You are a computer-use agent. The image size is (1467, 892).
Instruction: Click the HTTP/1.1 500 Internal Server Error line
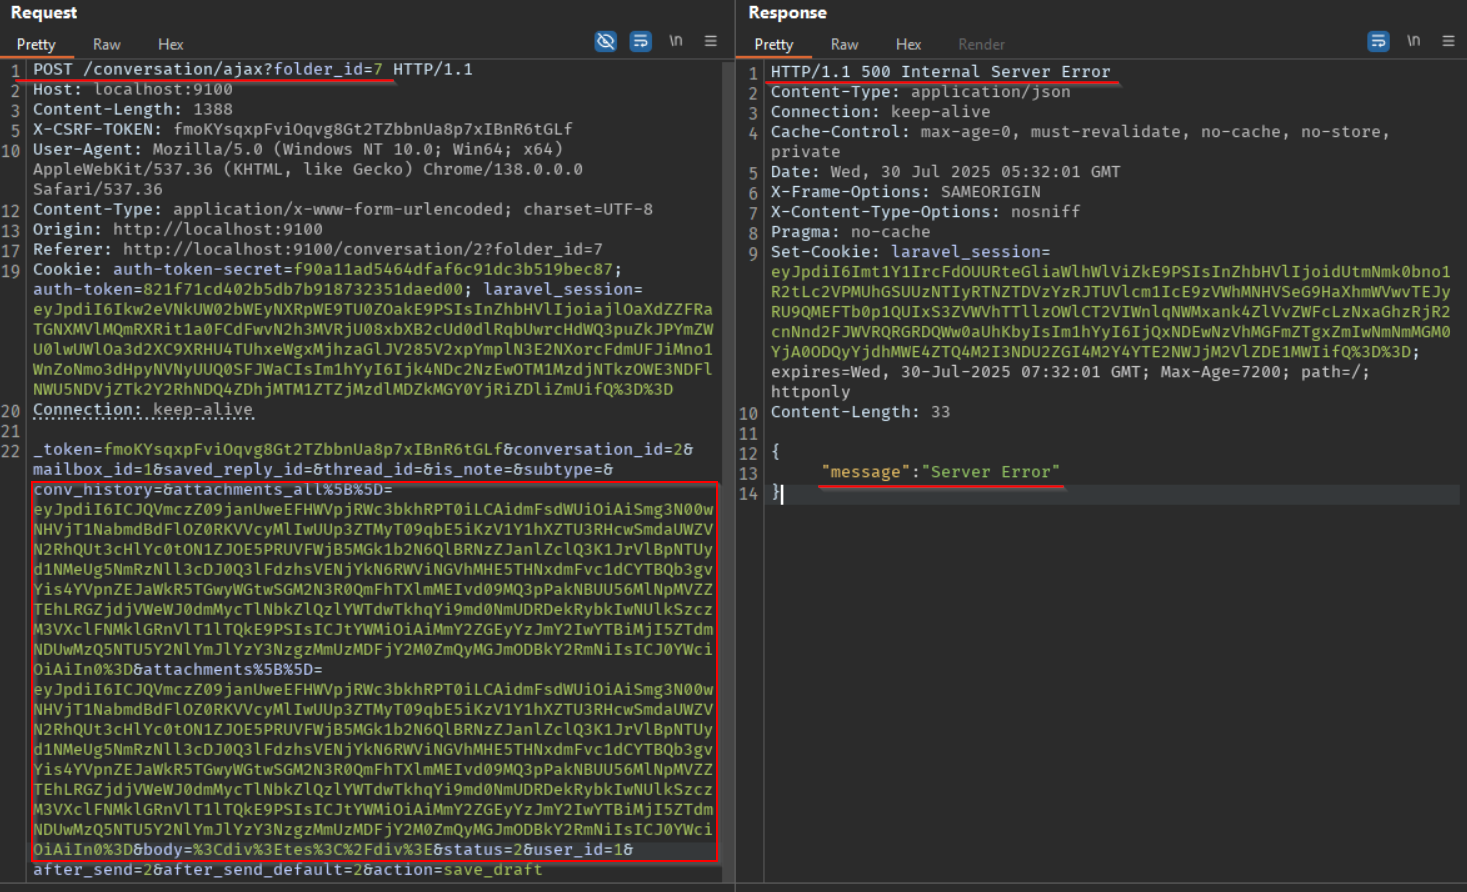(939, 72)
